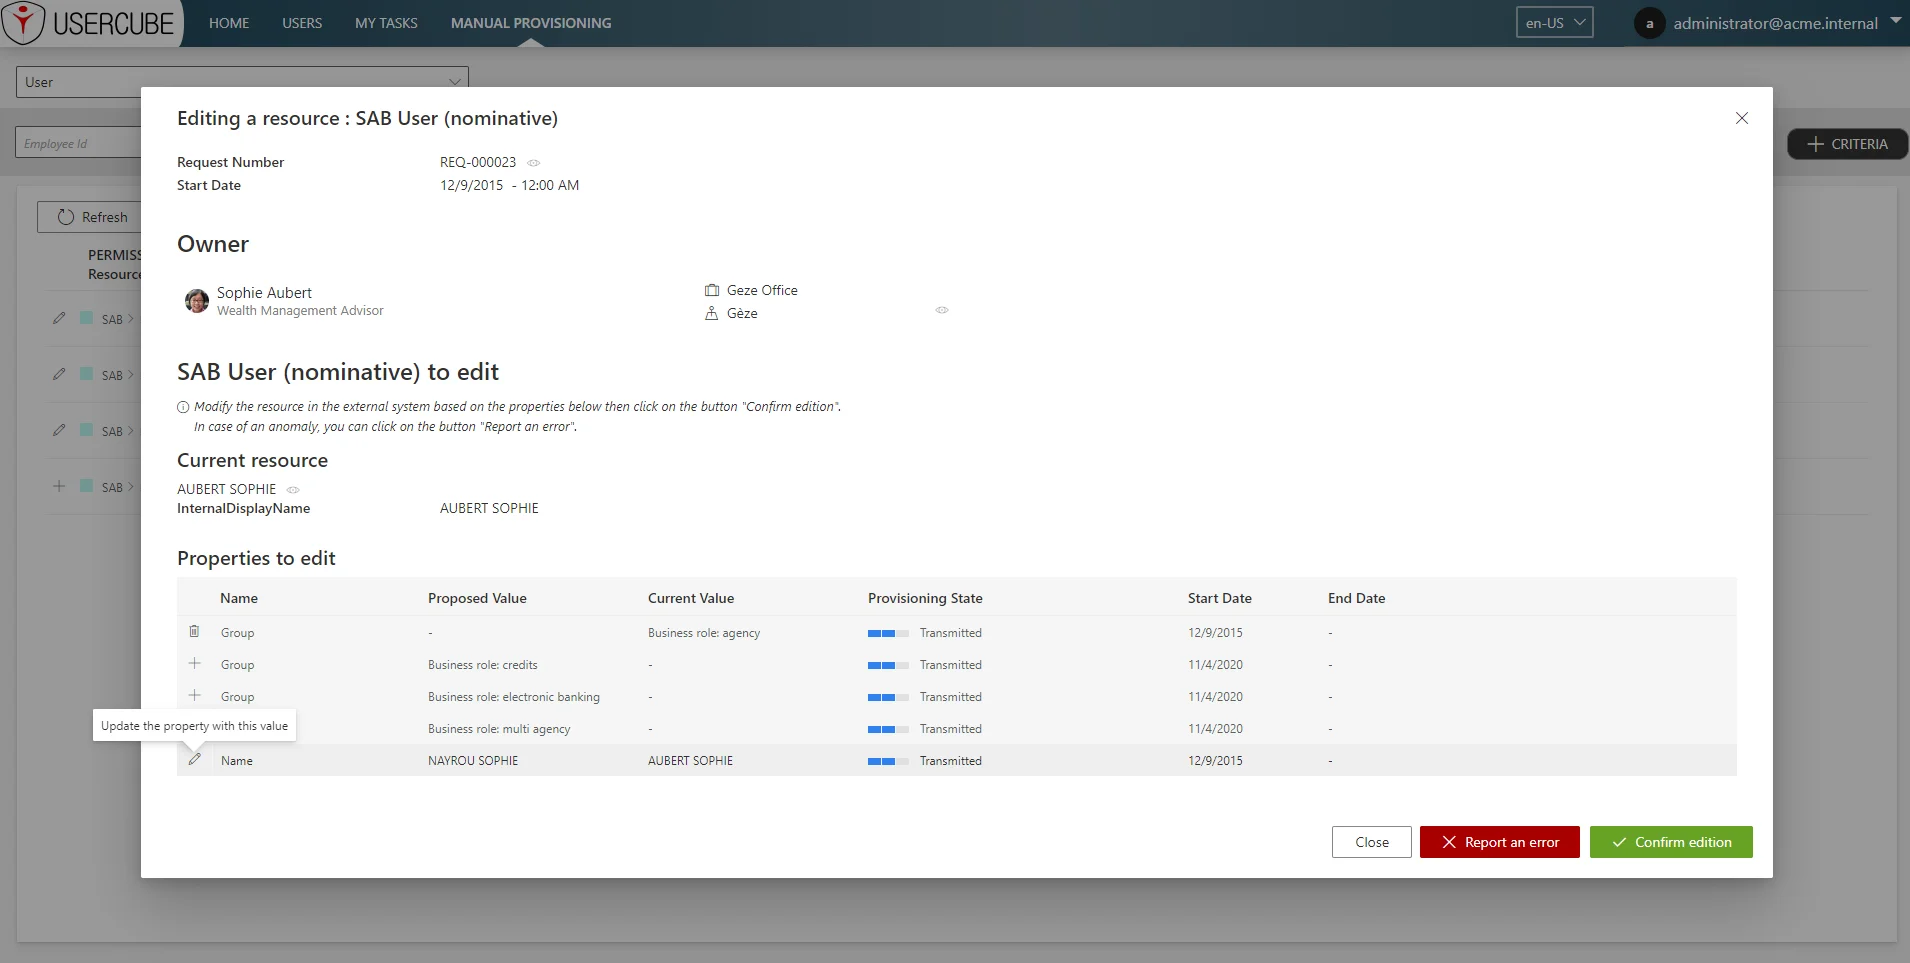Click Business role: credits value
The height and width of the screenshot is (963, 1910).
(x=483, y=665)
